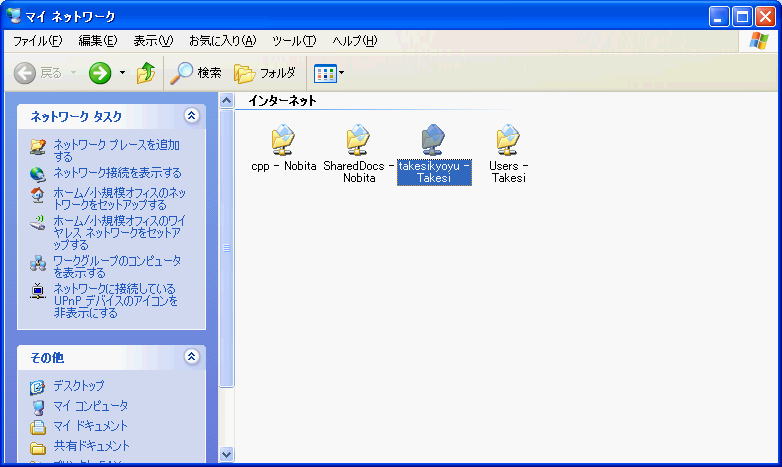Click the Windows flag logo
Image resolution: width=782 pixels, height=467 pixels.
(759, 41)
